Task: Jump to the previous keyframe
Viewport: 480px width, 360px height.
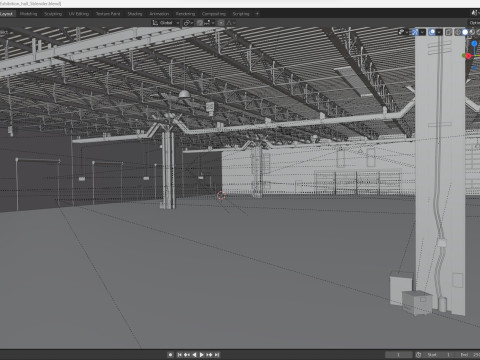Action: [x=187, y=355]
